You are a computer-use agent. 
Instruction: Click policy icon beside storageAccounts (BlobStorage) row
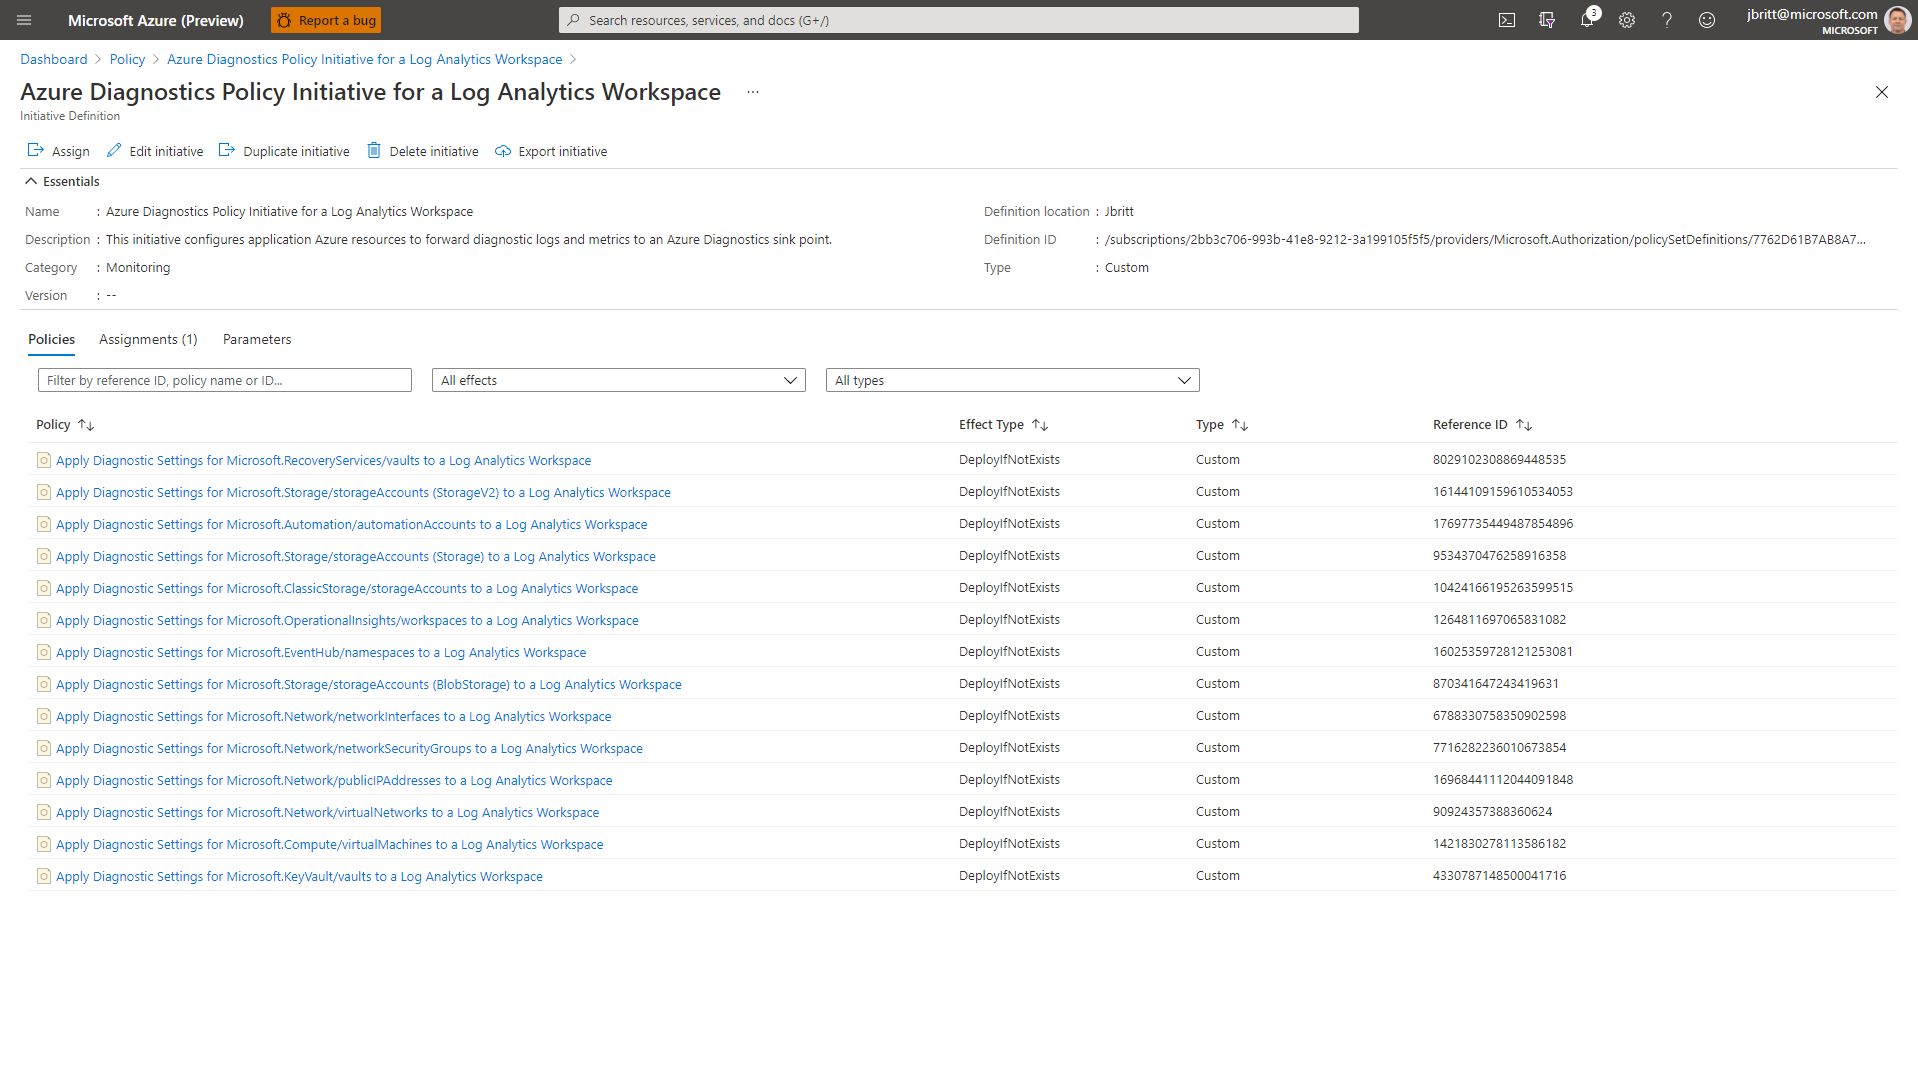point(44,684)
